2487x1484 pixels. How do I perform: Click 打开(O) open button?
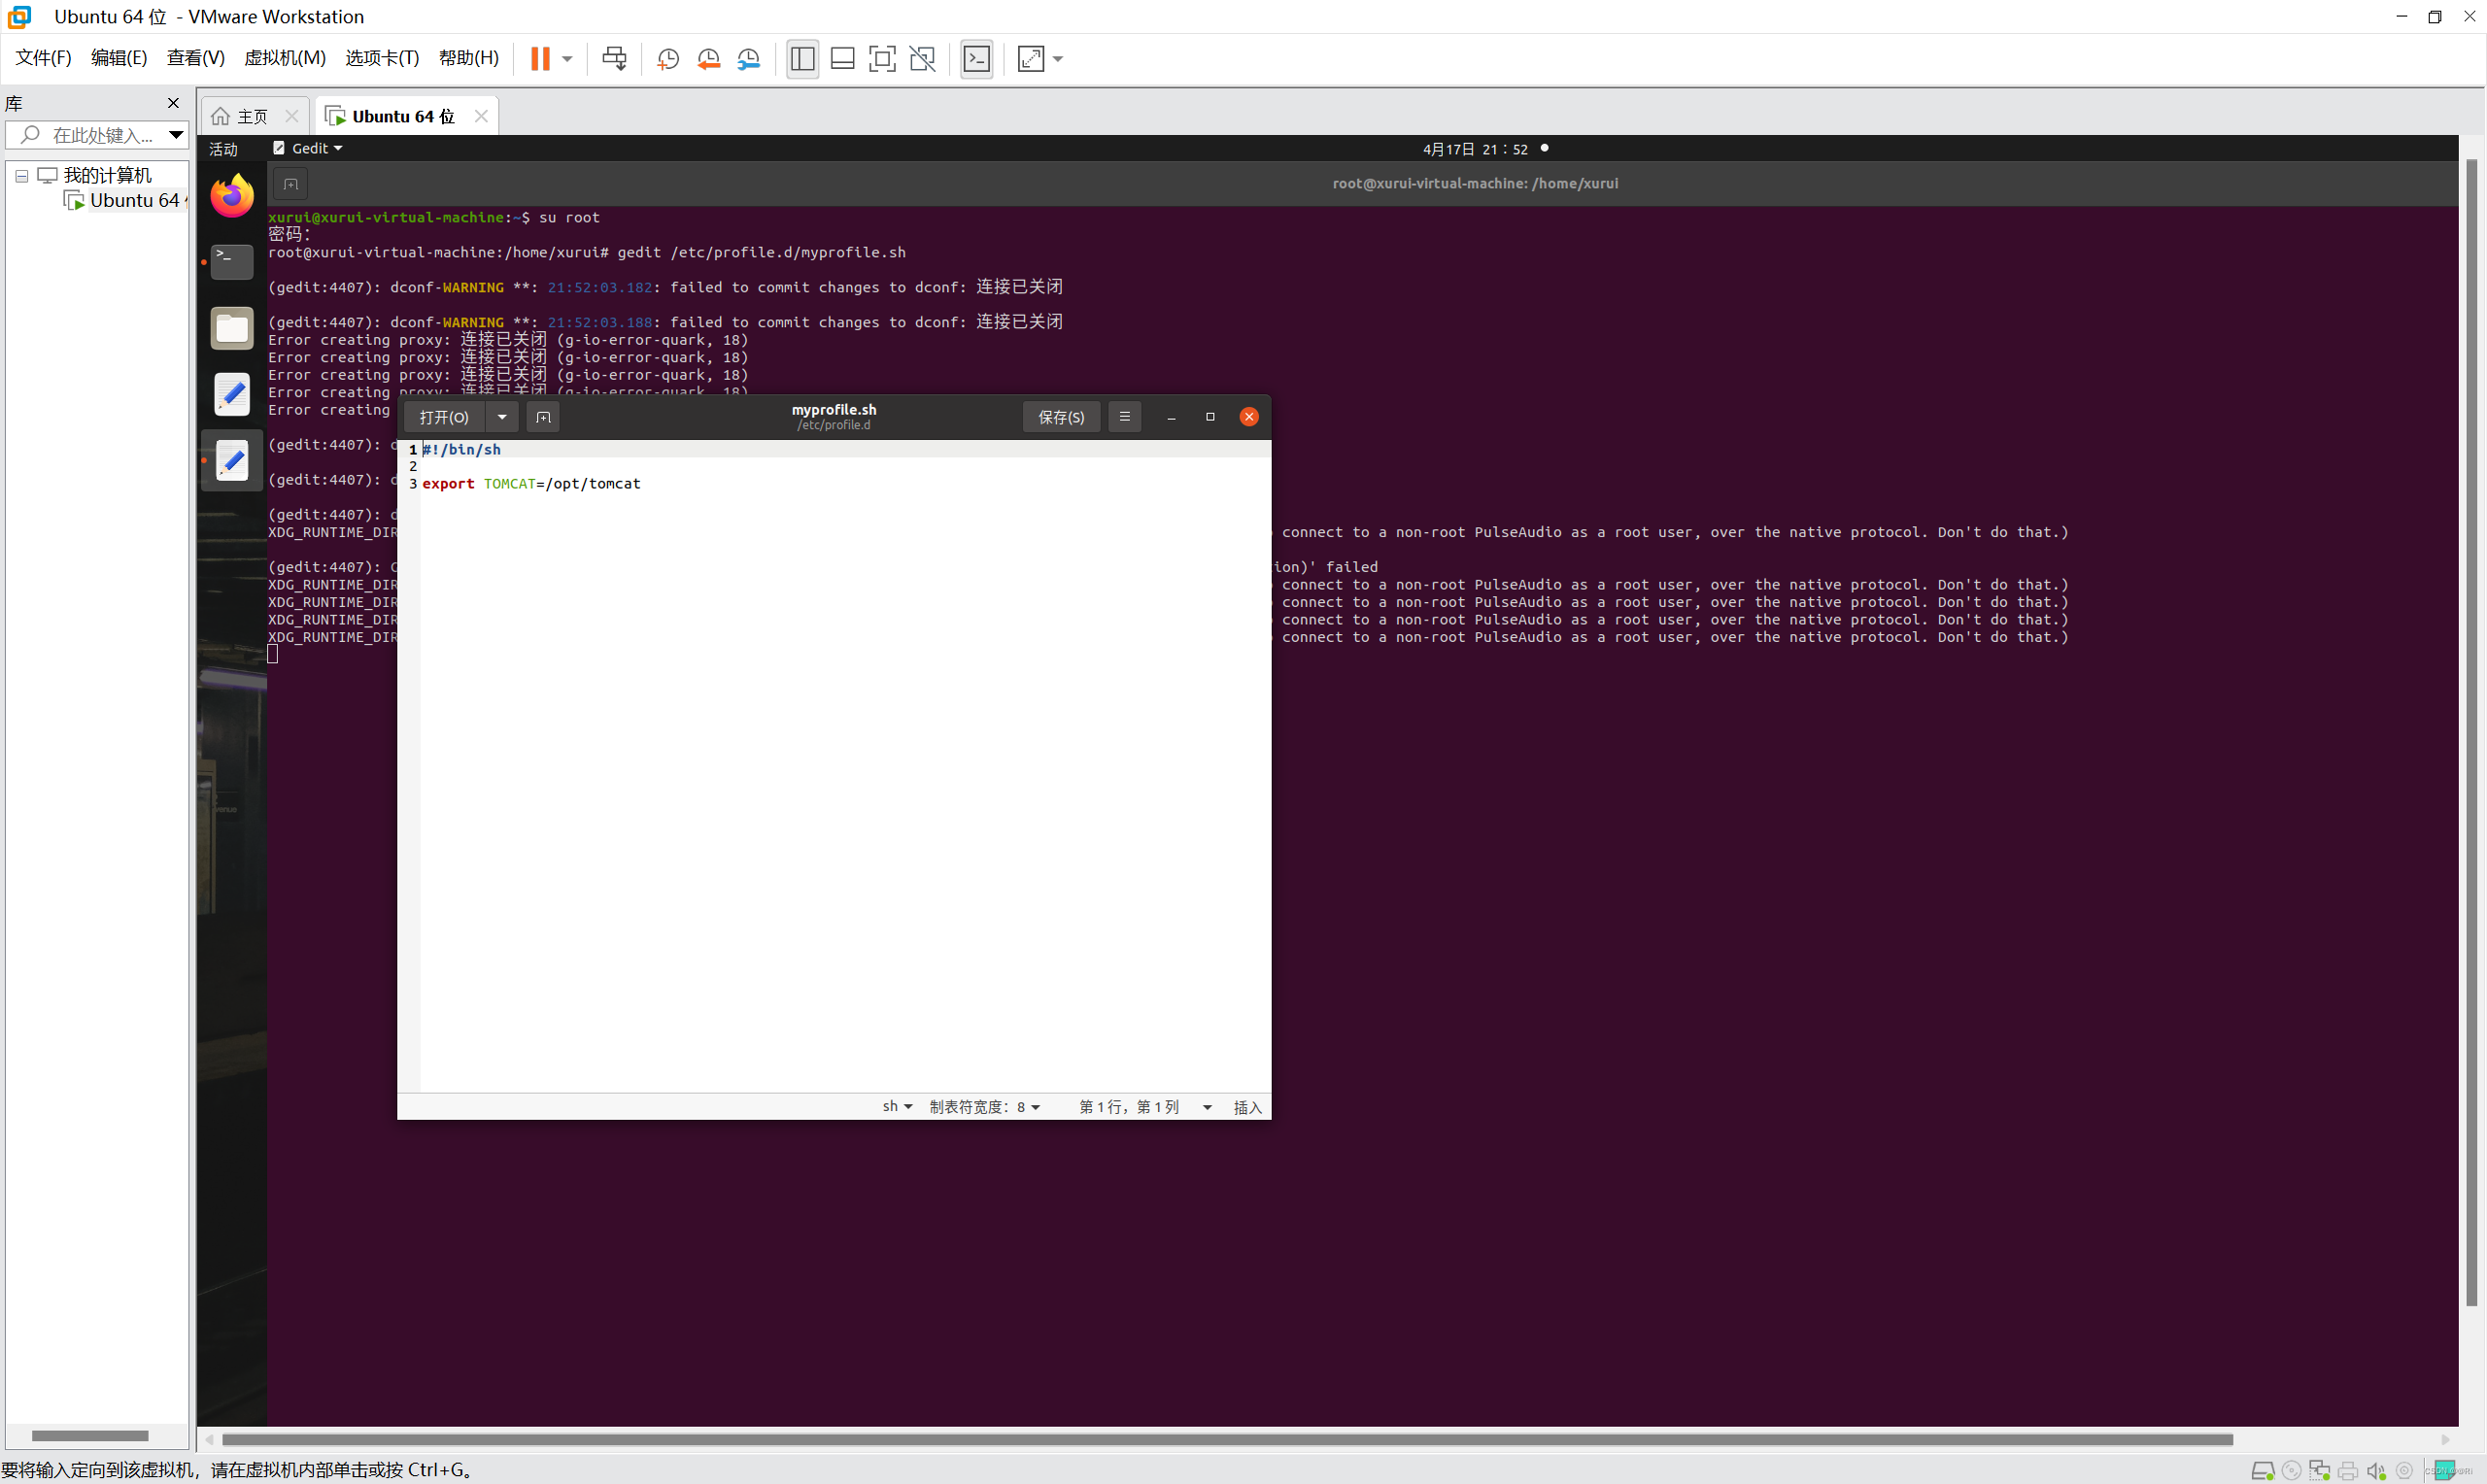click(x=444, y=417)
